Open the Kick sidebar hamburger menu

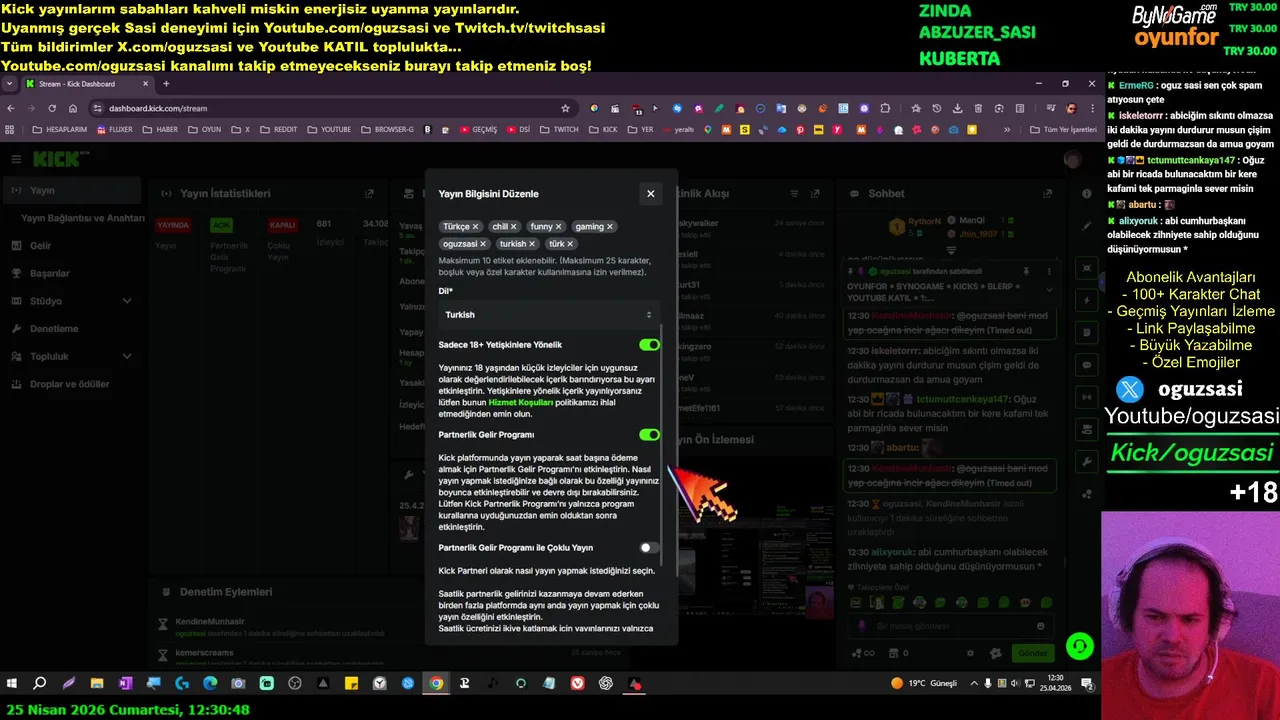click(x=16, y=159)
